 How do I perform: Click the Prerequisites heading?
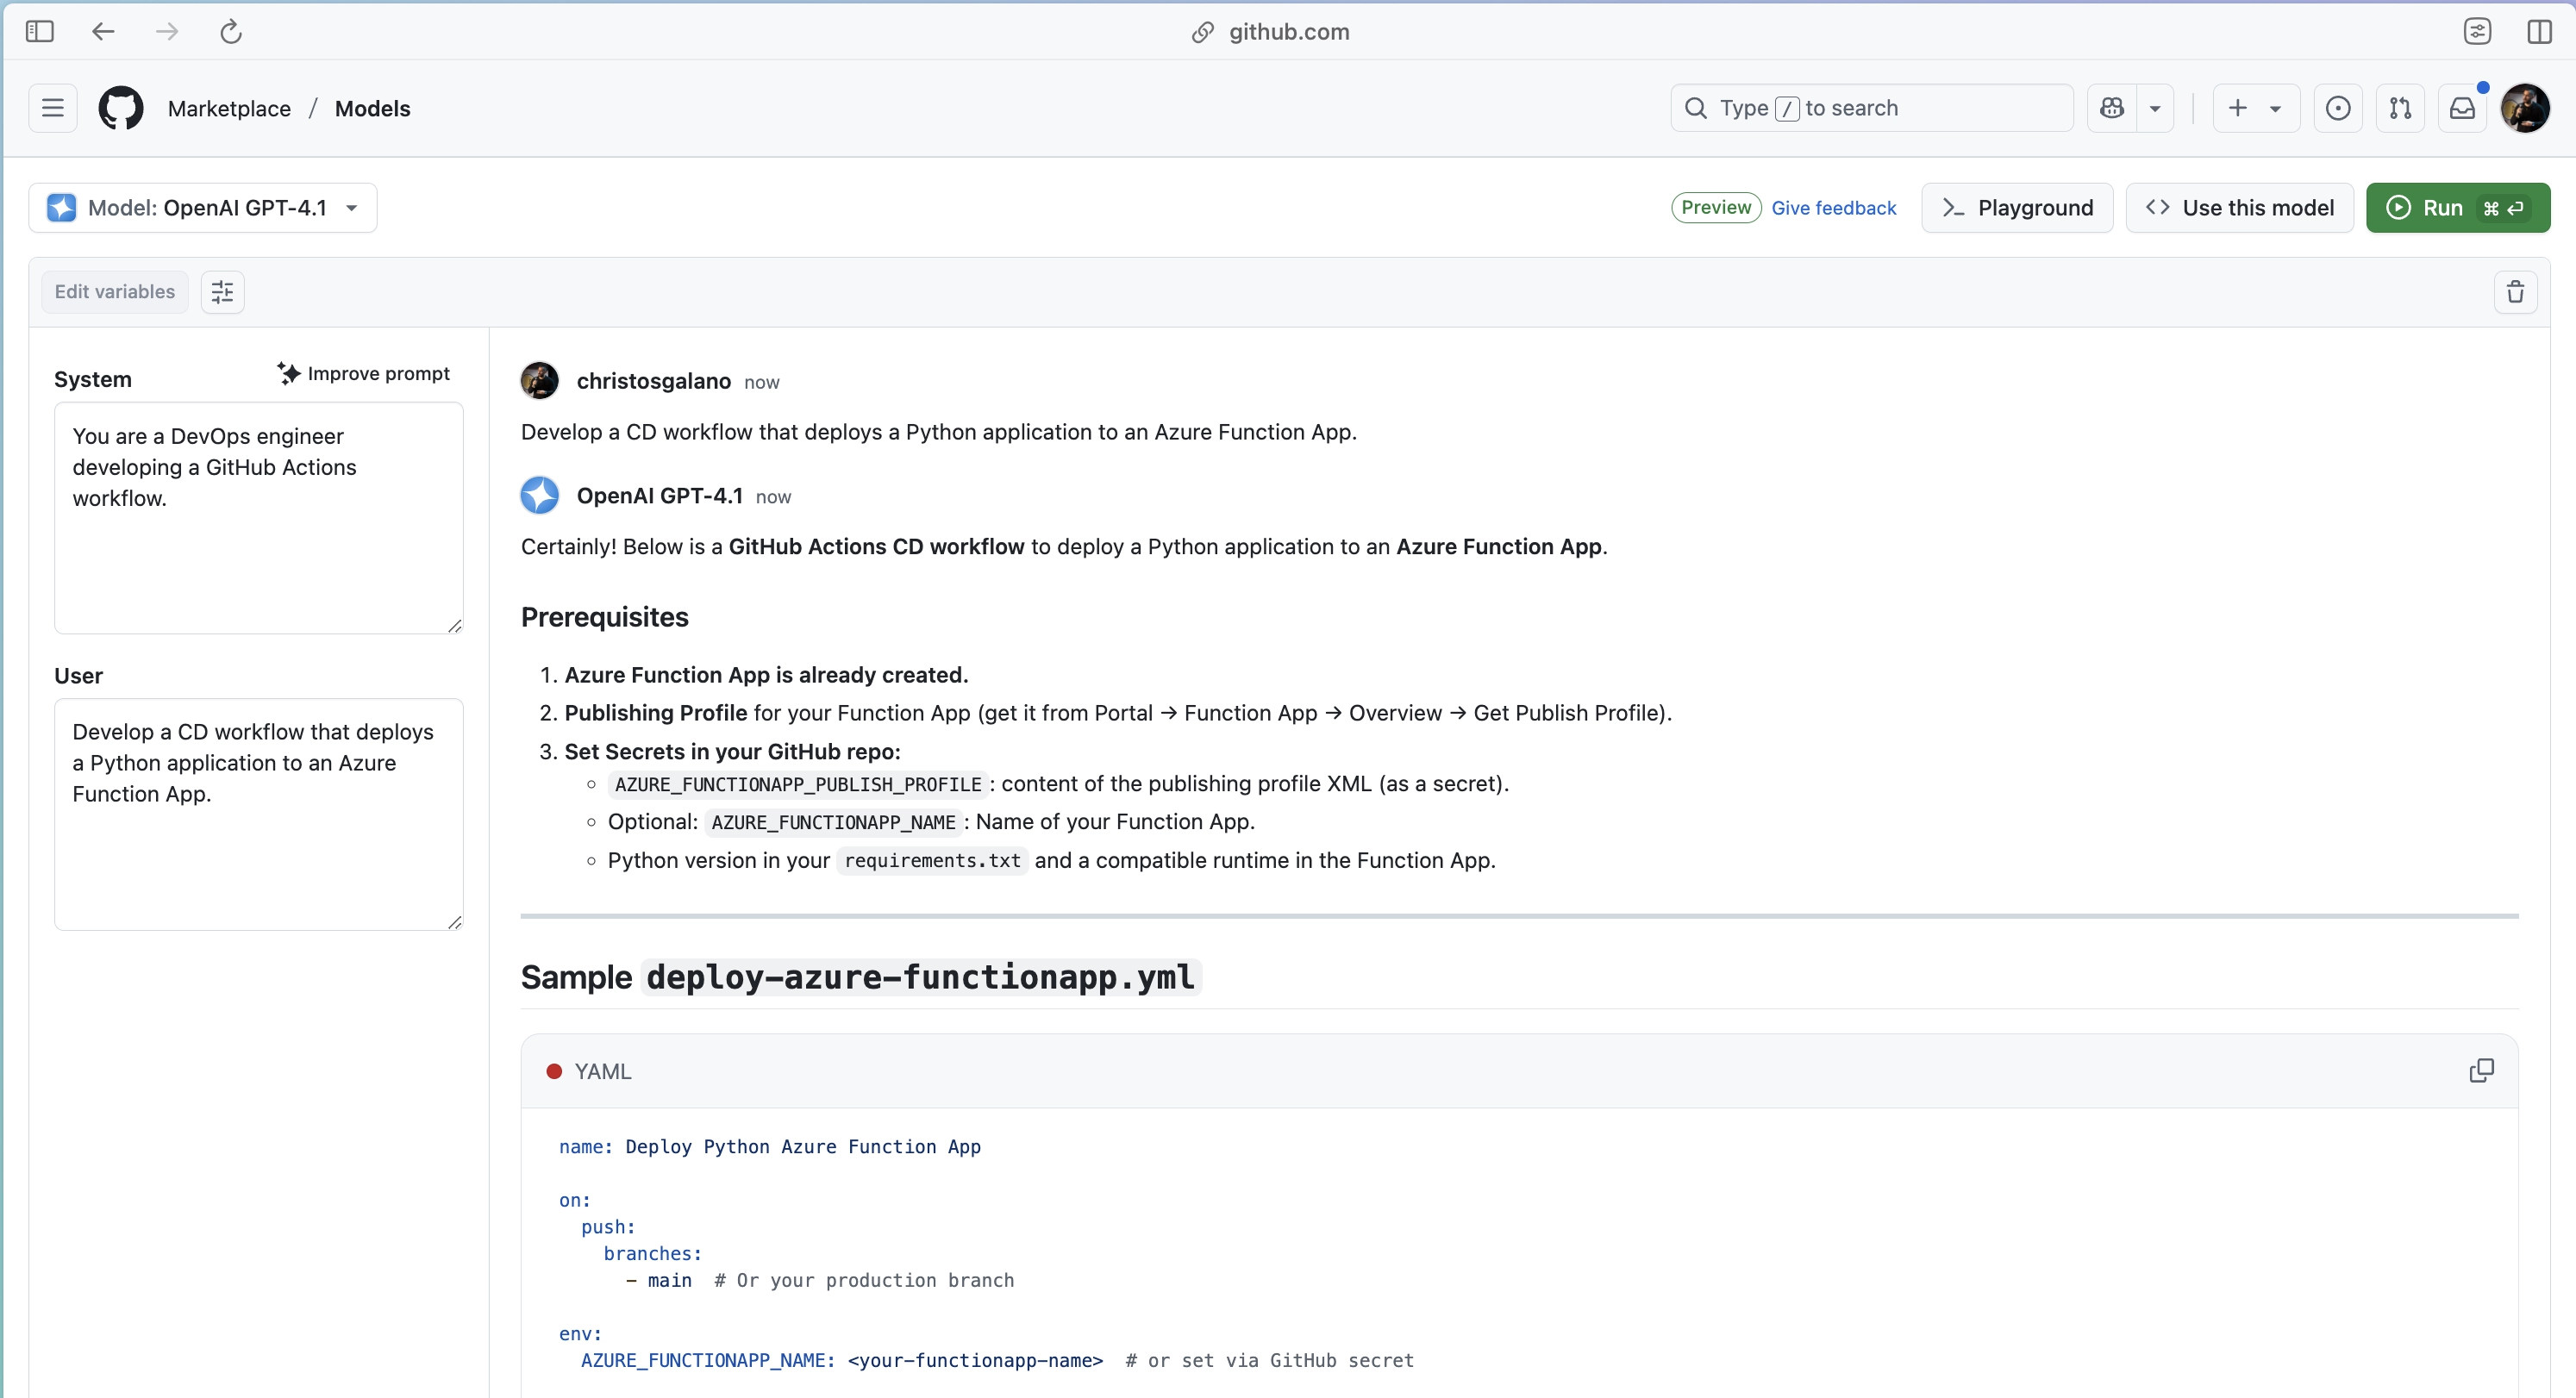(x=604, y=617)
